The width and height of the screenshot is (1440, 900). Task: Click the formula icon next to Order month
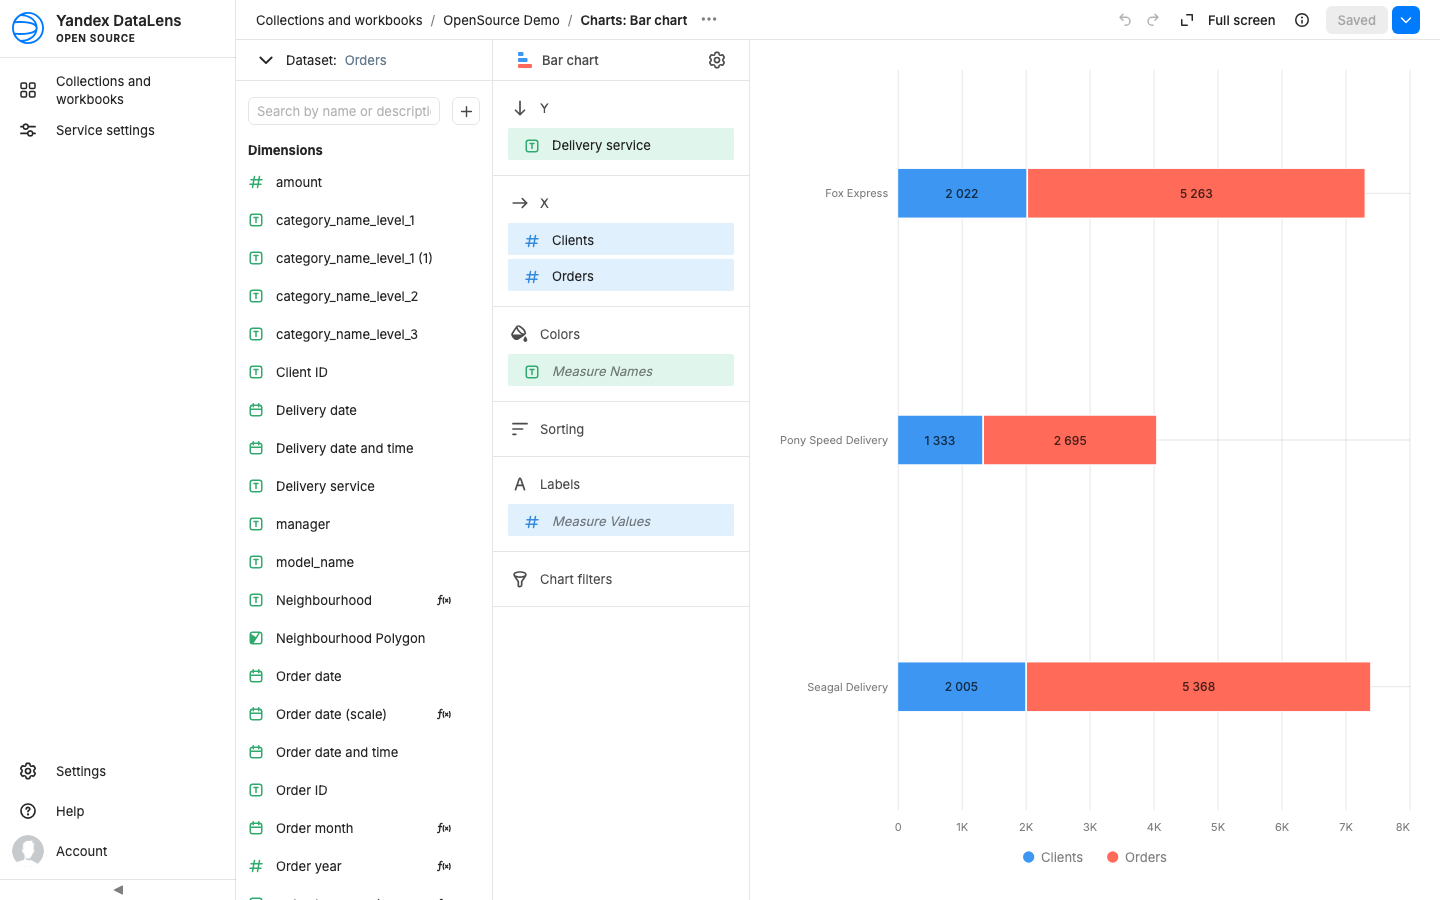444,828
